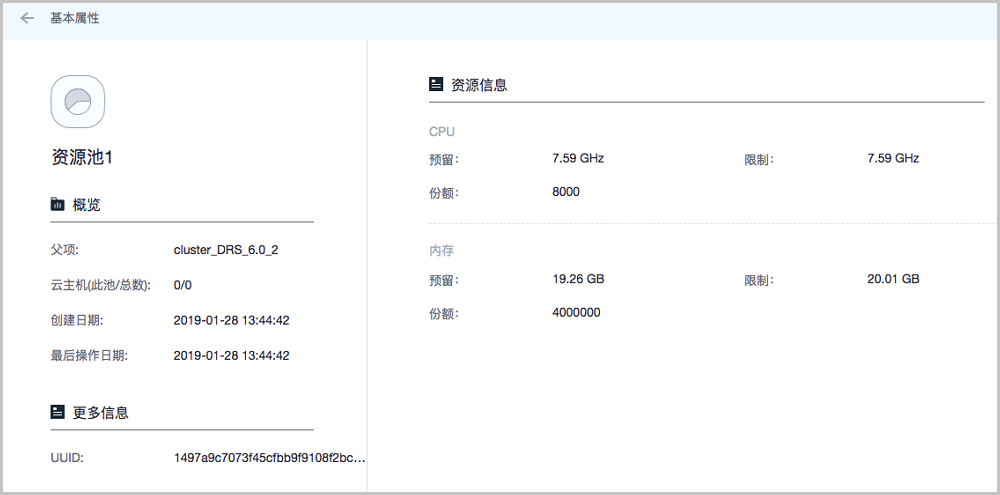Click the 概览 section icon
Screen dimensions: 1000x495
pyautogui.click(x=58, y=205)
